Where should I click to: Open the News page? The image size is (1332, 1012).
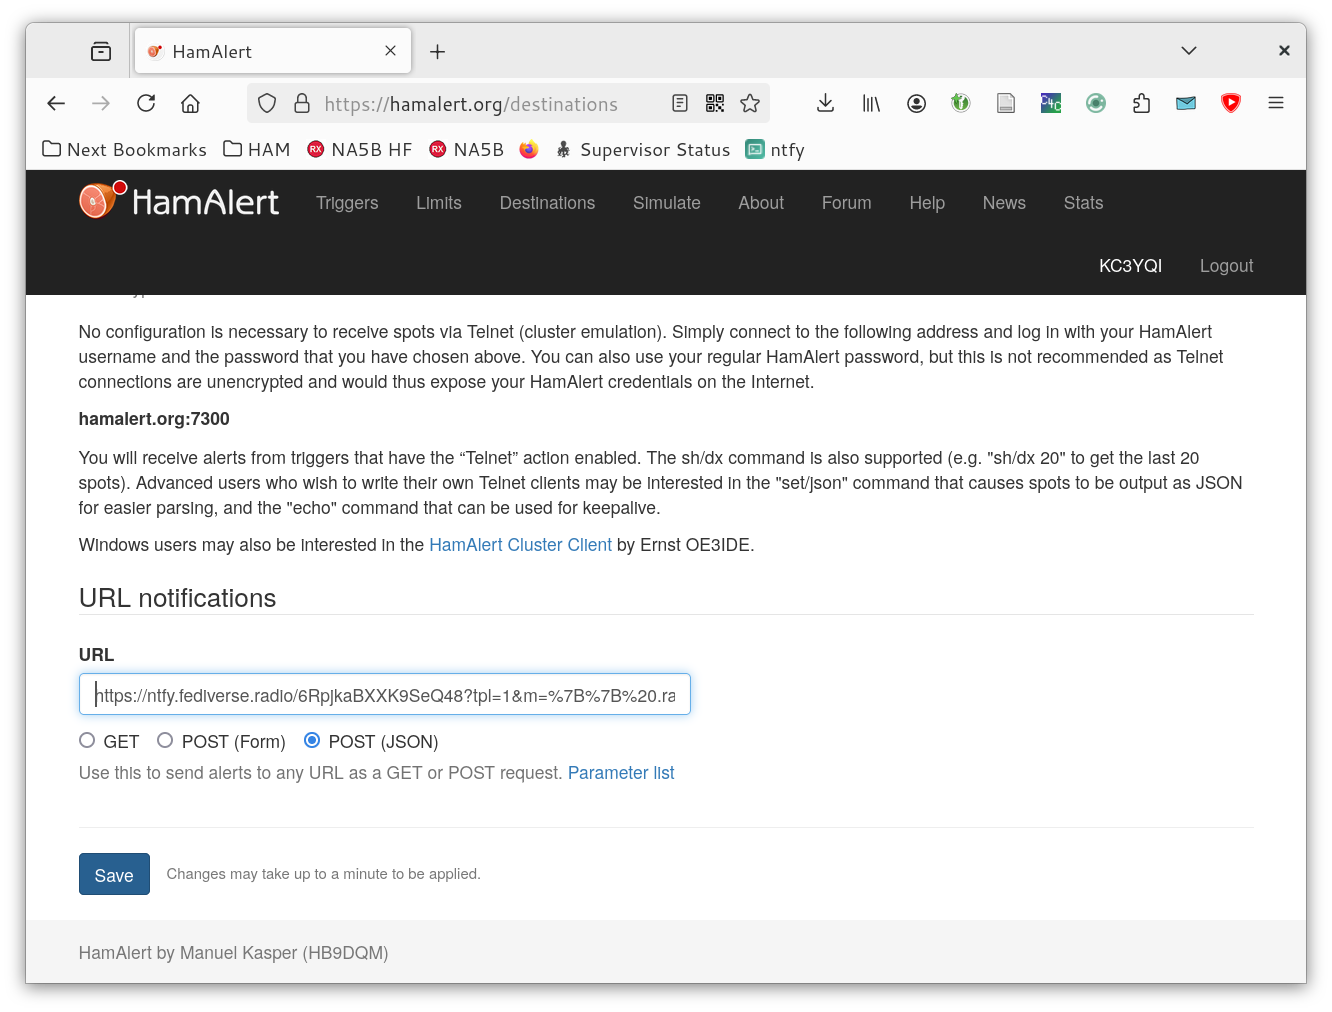(x=1004, y=203)
